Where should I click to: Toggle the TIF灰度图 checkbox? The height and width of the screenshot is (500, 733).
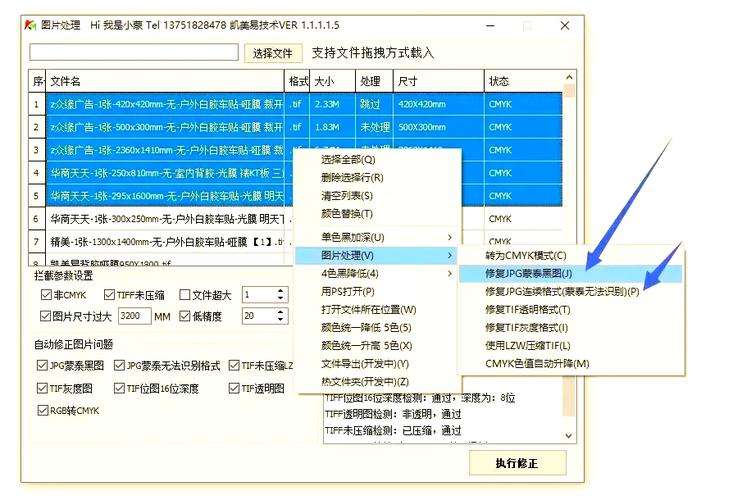(x=43, y=388)
